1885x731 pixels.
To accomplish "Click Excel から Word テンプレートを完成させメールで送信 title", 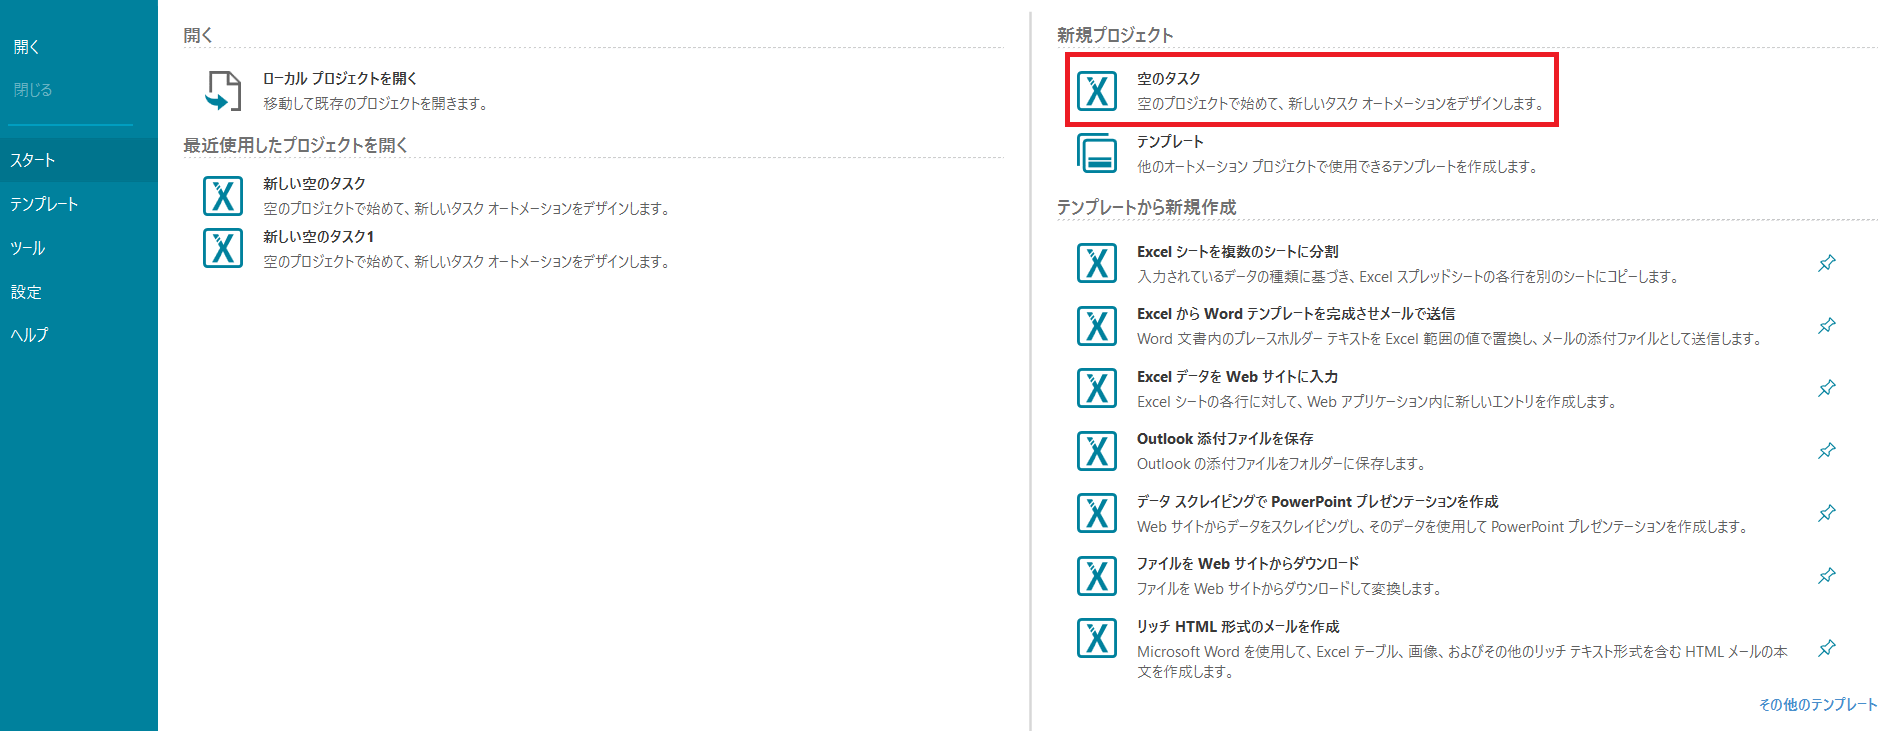I will pyautogui.click(x=1296, y=314).
